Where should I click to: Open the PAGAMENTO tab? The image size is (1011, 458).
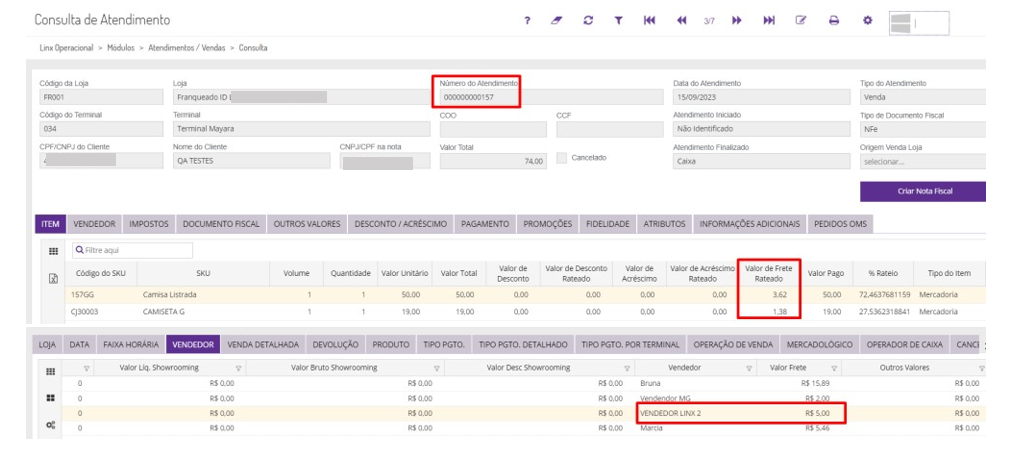coord(485,224)
